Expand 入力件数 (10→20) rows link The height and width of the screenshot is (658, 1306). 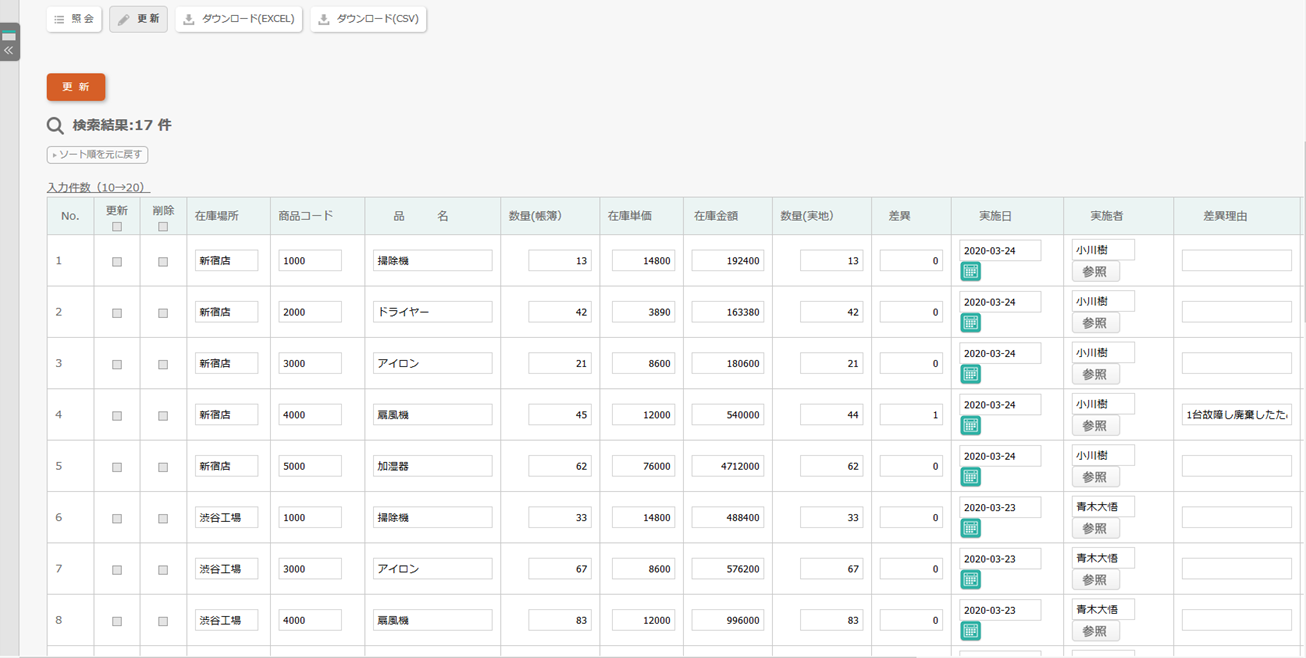pos(97,187)
